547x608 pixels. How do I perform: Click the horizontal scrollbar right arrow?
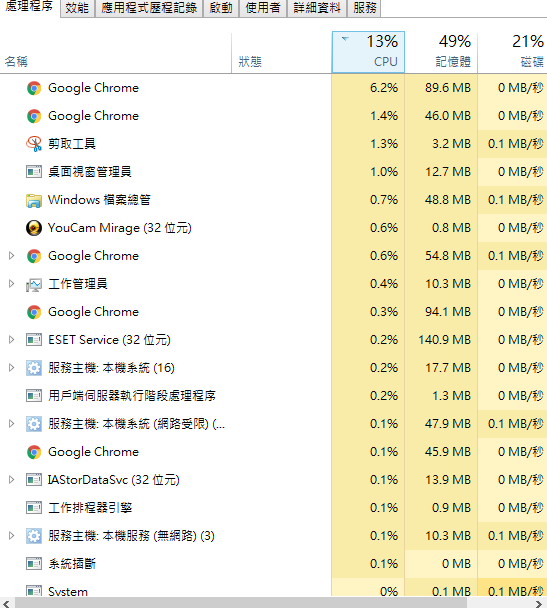coord(539,603)
